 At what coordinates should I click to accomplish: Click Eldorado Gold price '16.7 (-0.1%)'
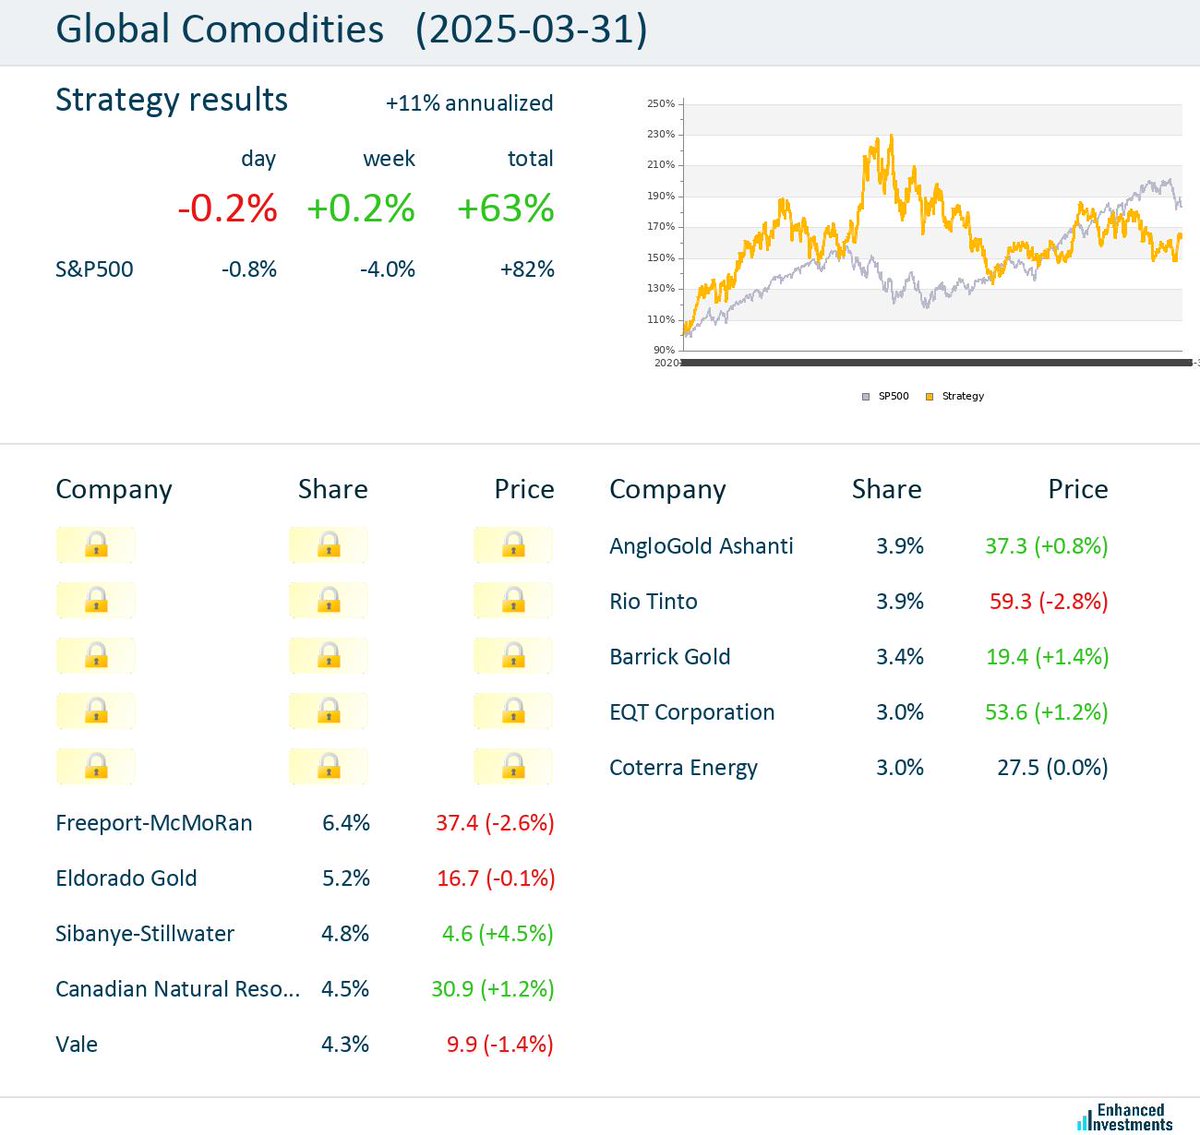click(x=496, y=878)
